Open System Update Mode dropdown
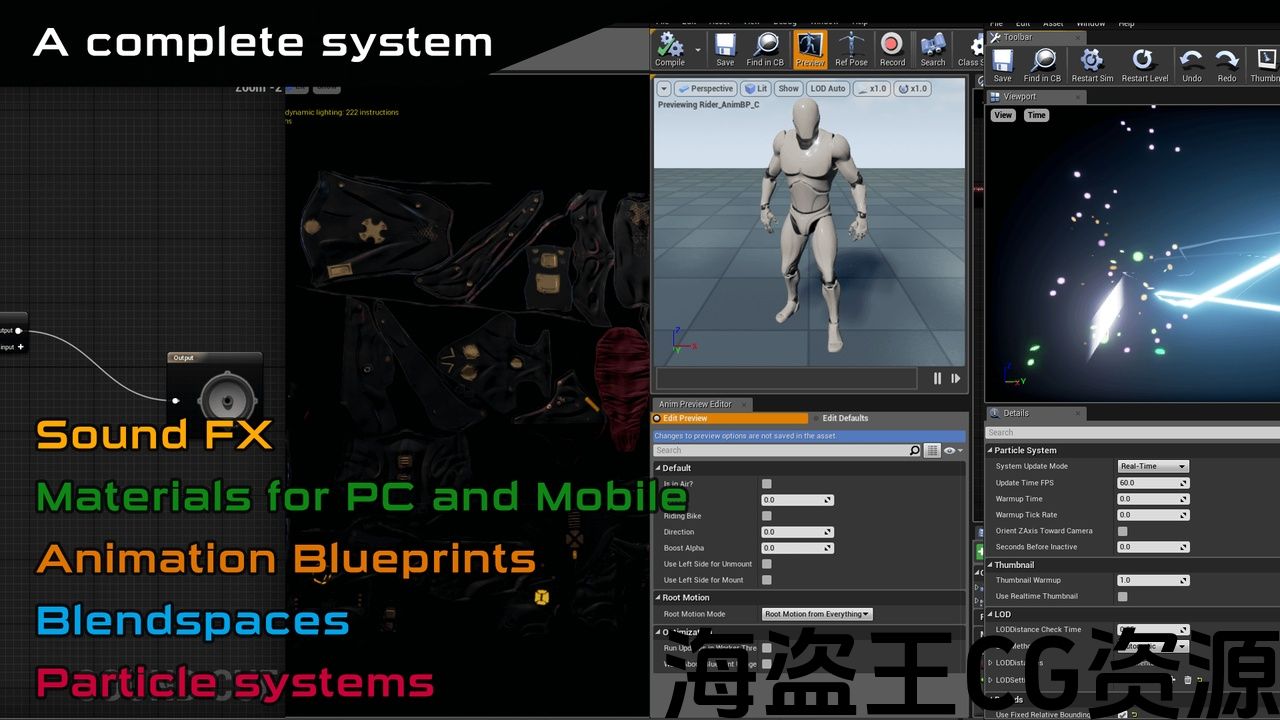This screenshot has width=1280, height=720. coord(1152,466)
